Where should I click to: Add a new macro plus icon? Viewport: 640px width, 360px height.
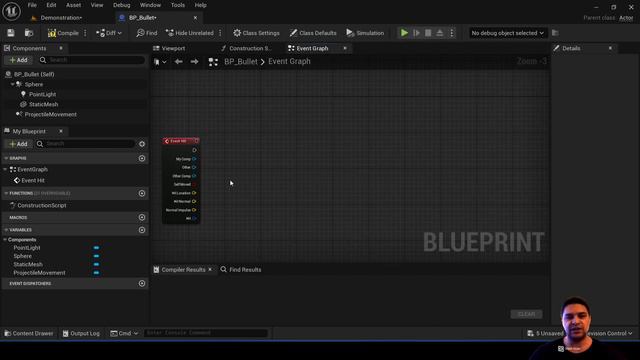click(x=142, y=218)
